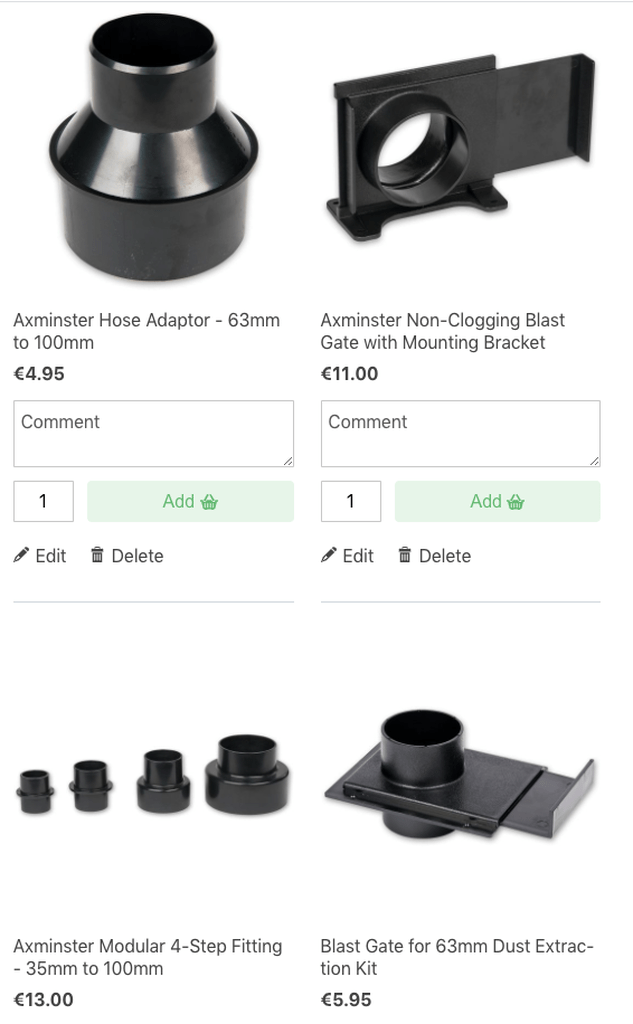633x1024 pixels.
Task: Click the pencil icon for Hose Adaptor edit
Action: (21, 555)
